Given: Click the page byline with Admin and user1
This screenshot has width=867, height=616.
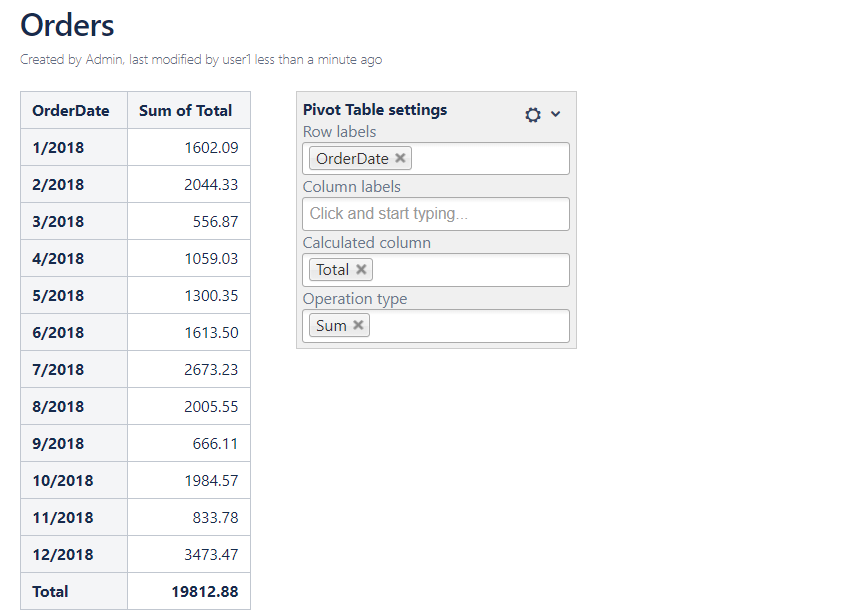Looking at the screenshot, I should pyautogui.click(x=200, y=60).
